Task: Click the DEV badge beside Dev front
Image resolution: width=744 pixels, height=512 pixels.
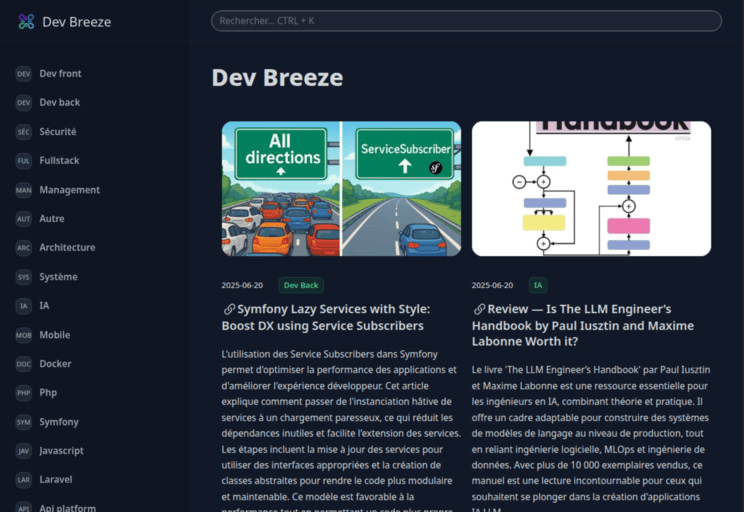Action: [x=23, y=74]
